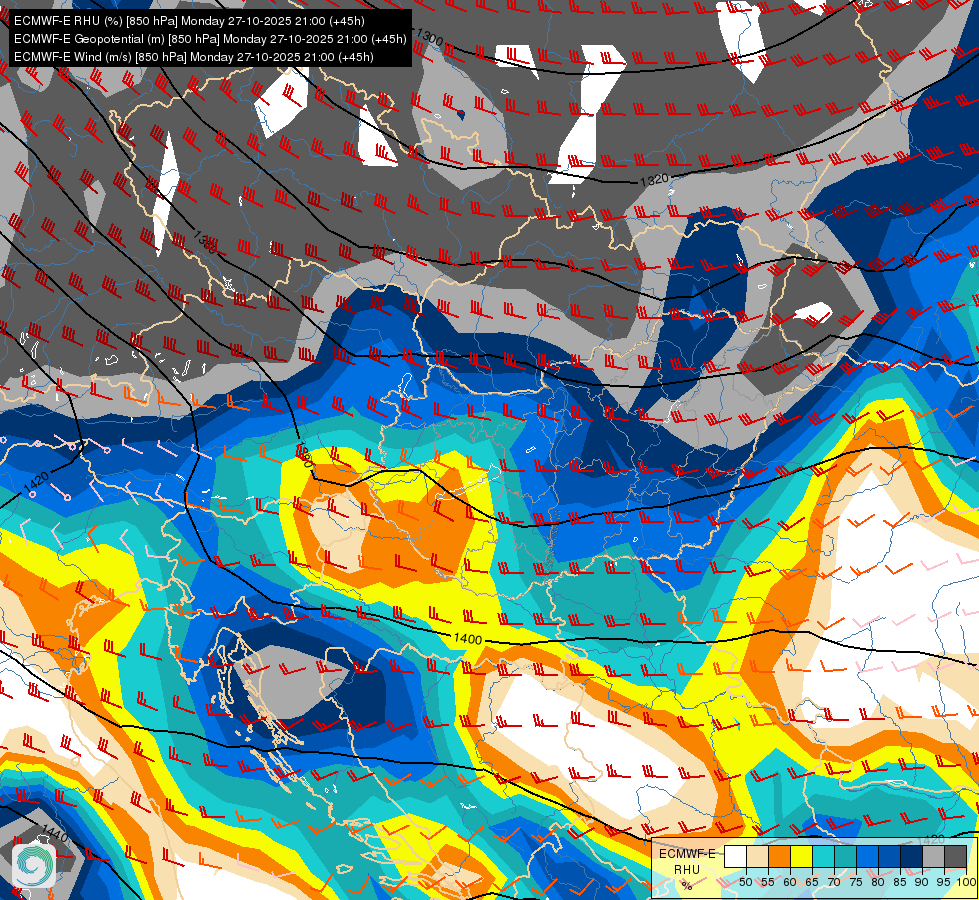
Task: Select the yellow legend swatch for 60-65%
Action: (802, 856)
